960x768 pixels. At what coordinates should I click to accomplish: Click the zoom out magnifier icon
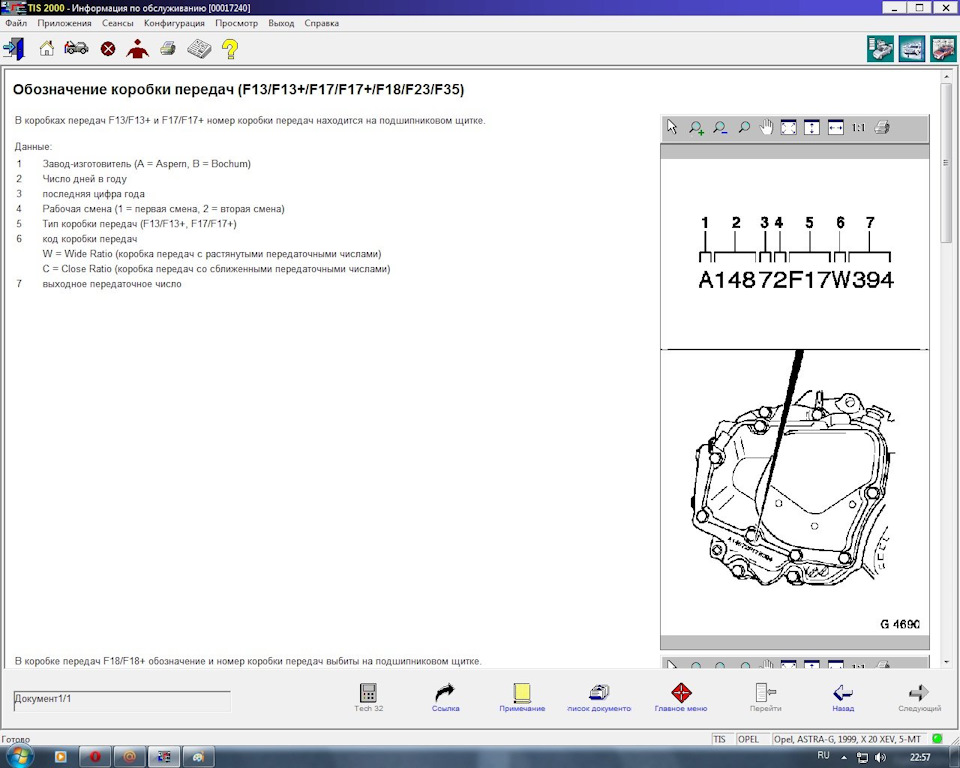coord(720,128)
